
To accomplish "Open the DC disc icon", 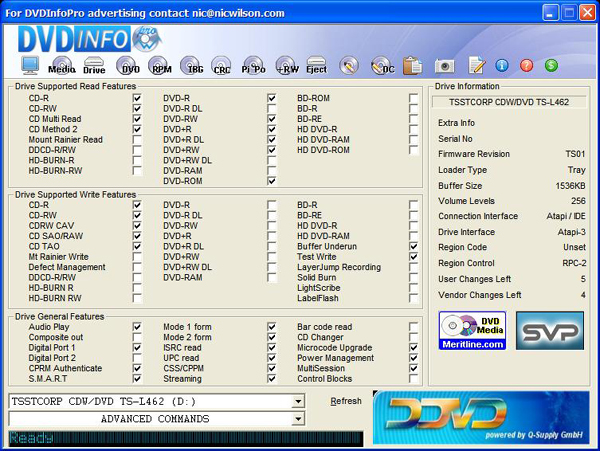I will pyautogui.click(x=382, y=65).
